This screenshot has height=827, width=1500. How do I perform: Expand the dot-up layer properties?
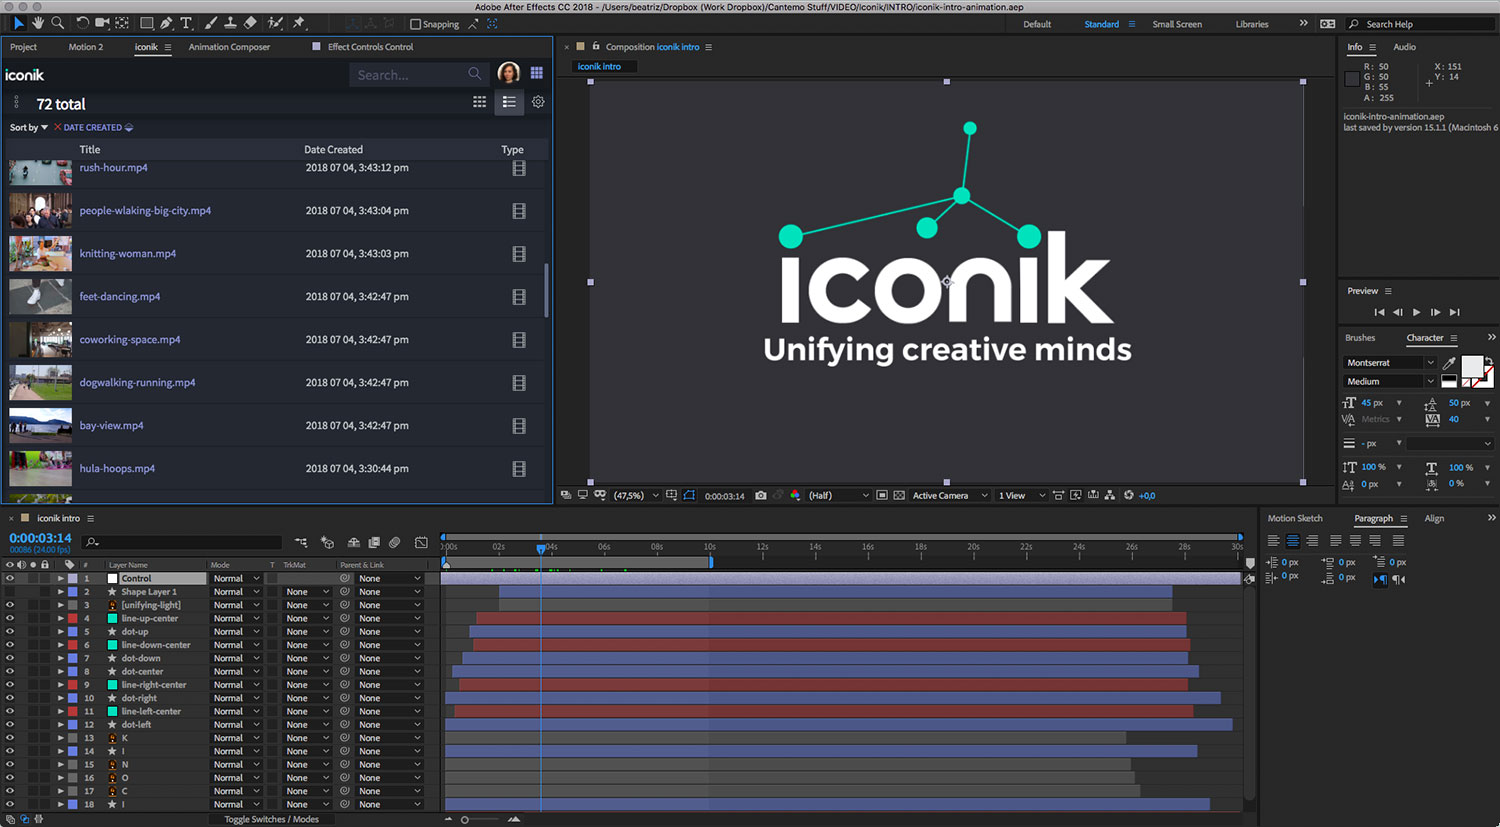pos(60,632)
